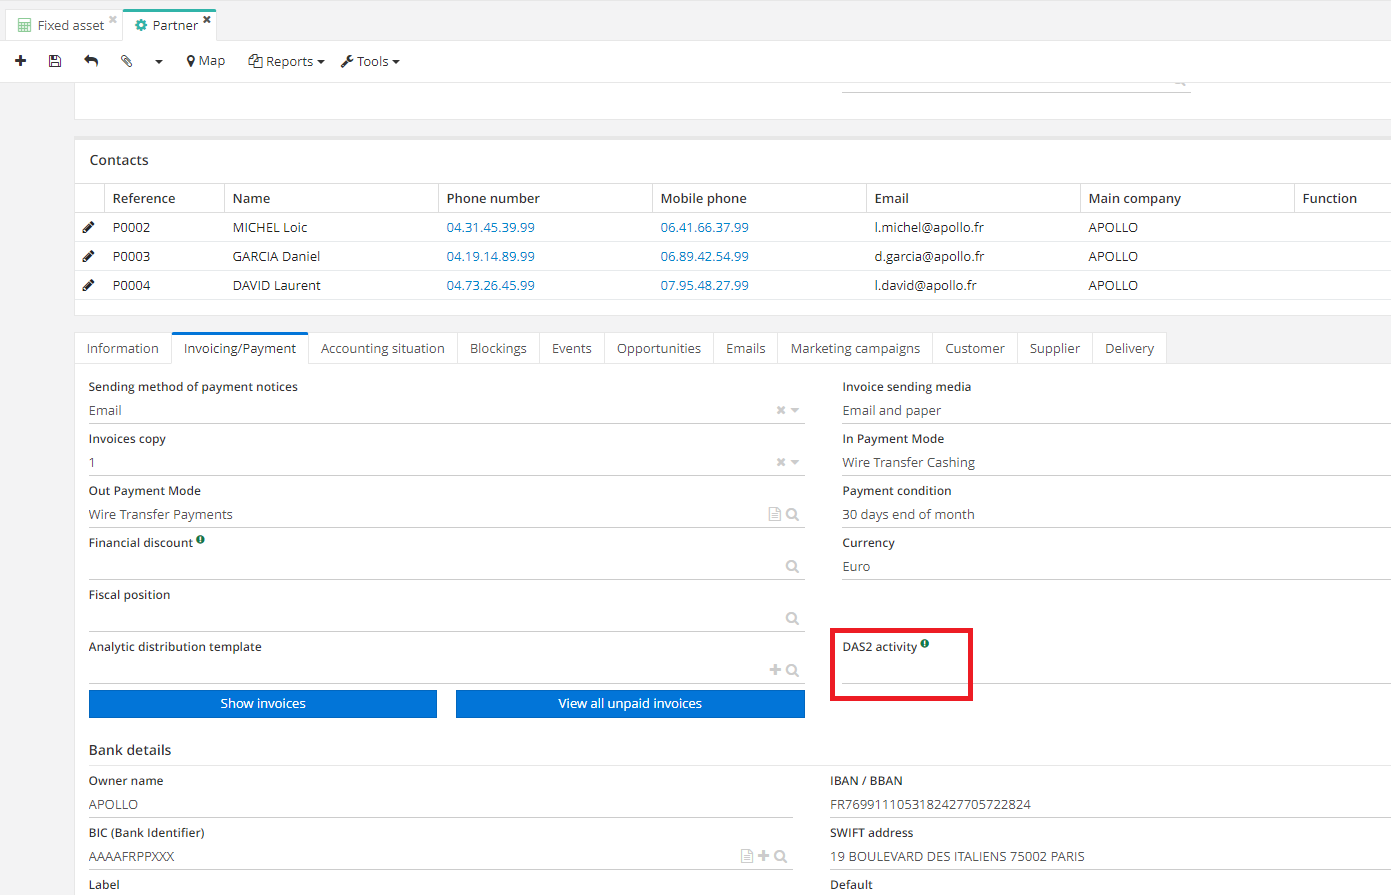The image size is (1391, 895).
Task: Sort contacts by Email column header
Action: [x=973, y=198]
